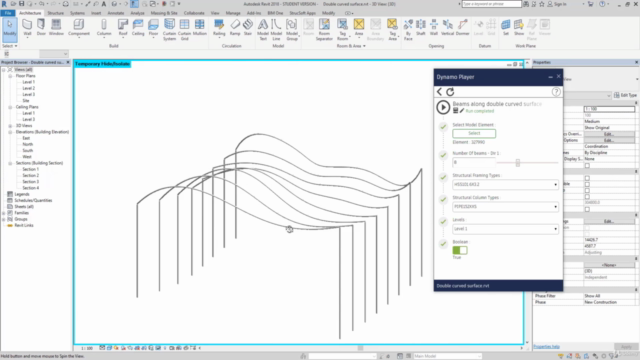The height and width of the screenshot is (360, 640).
Task: Select the Curtain System tool
Action: [x=169, y=30]
